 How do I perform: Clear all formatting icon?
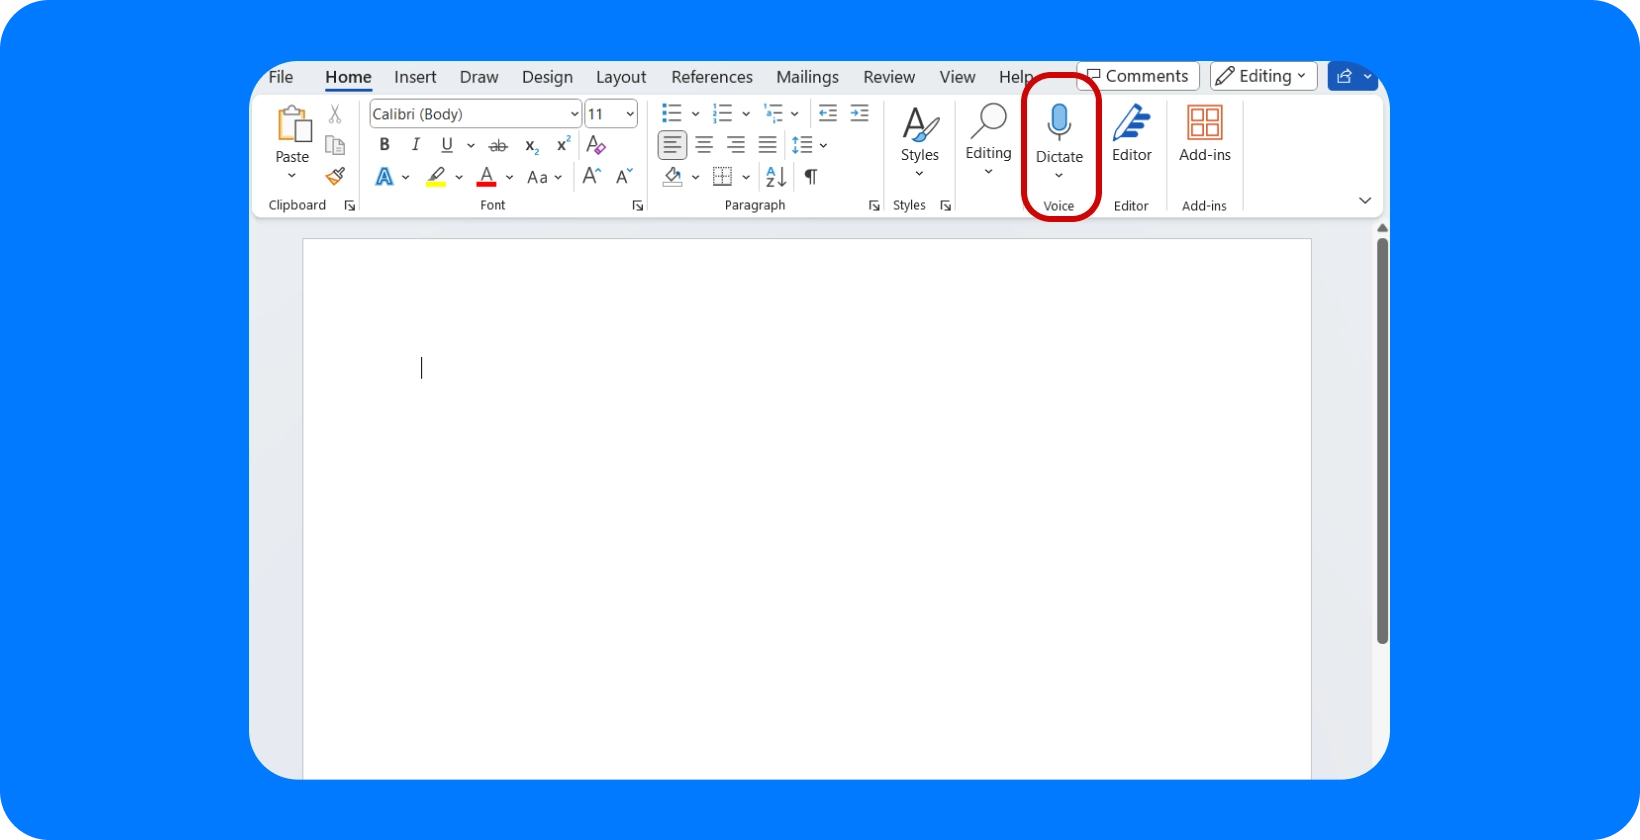596,145
